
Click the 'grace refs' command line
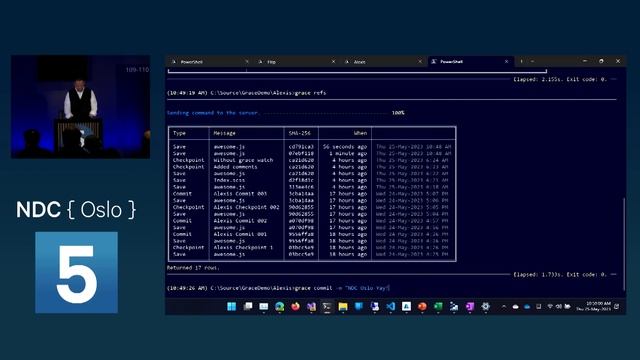click(247, 93)
